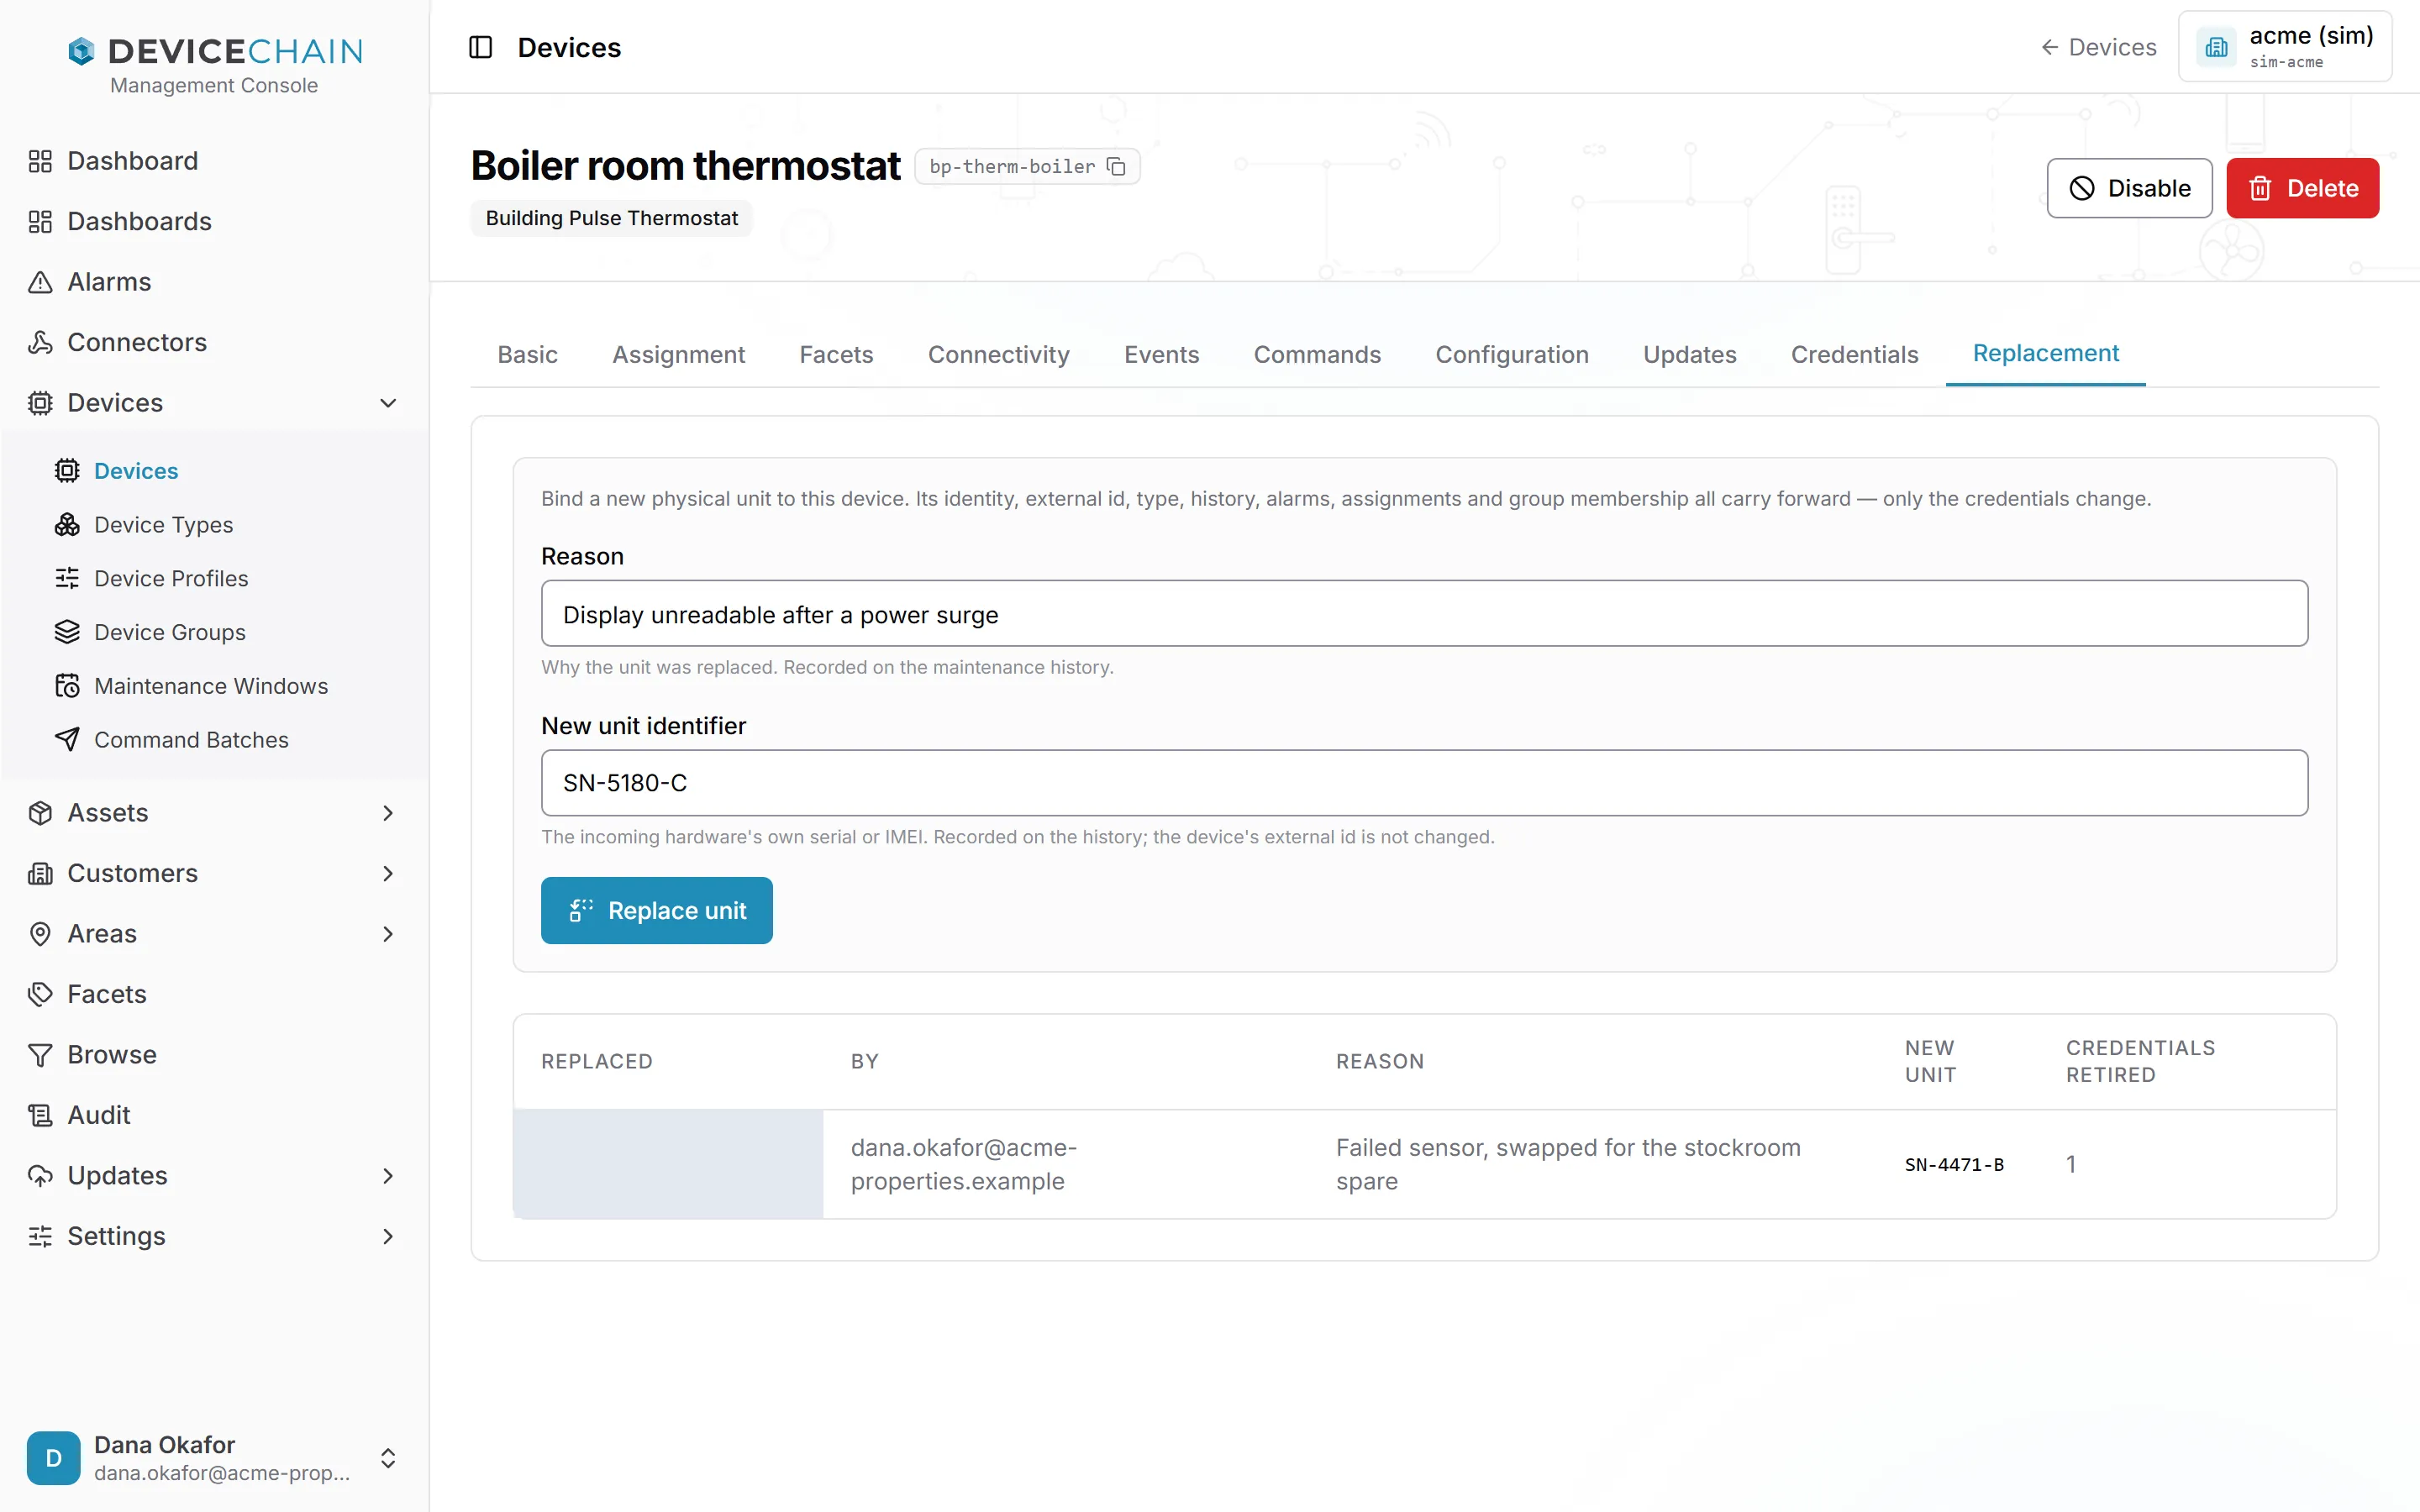Expand the Settings section
Screen dimensions: 2420x1512
(x=388, y=1236)
